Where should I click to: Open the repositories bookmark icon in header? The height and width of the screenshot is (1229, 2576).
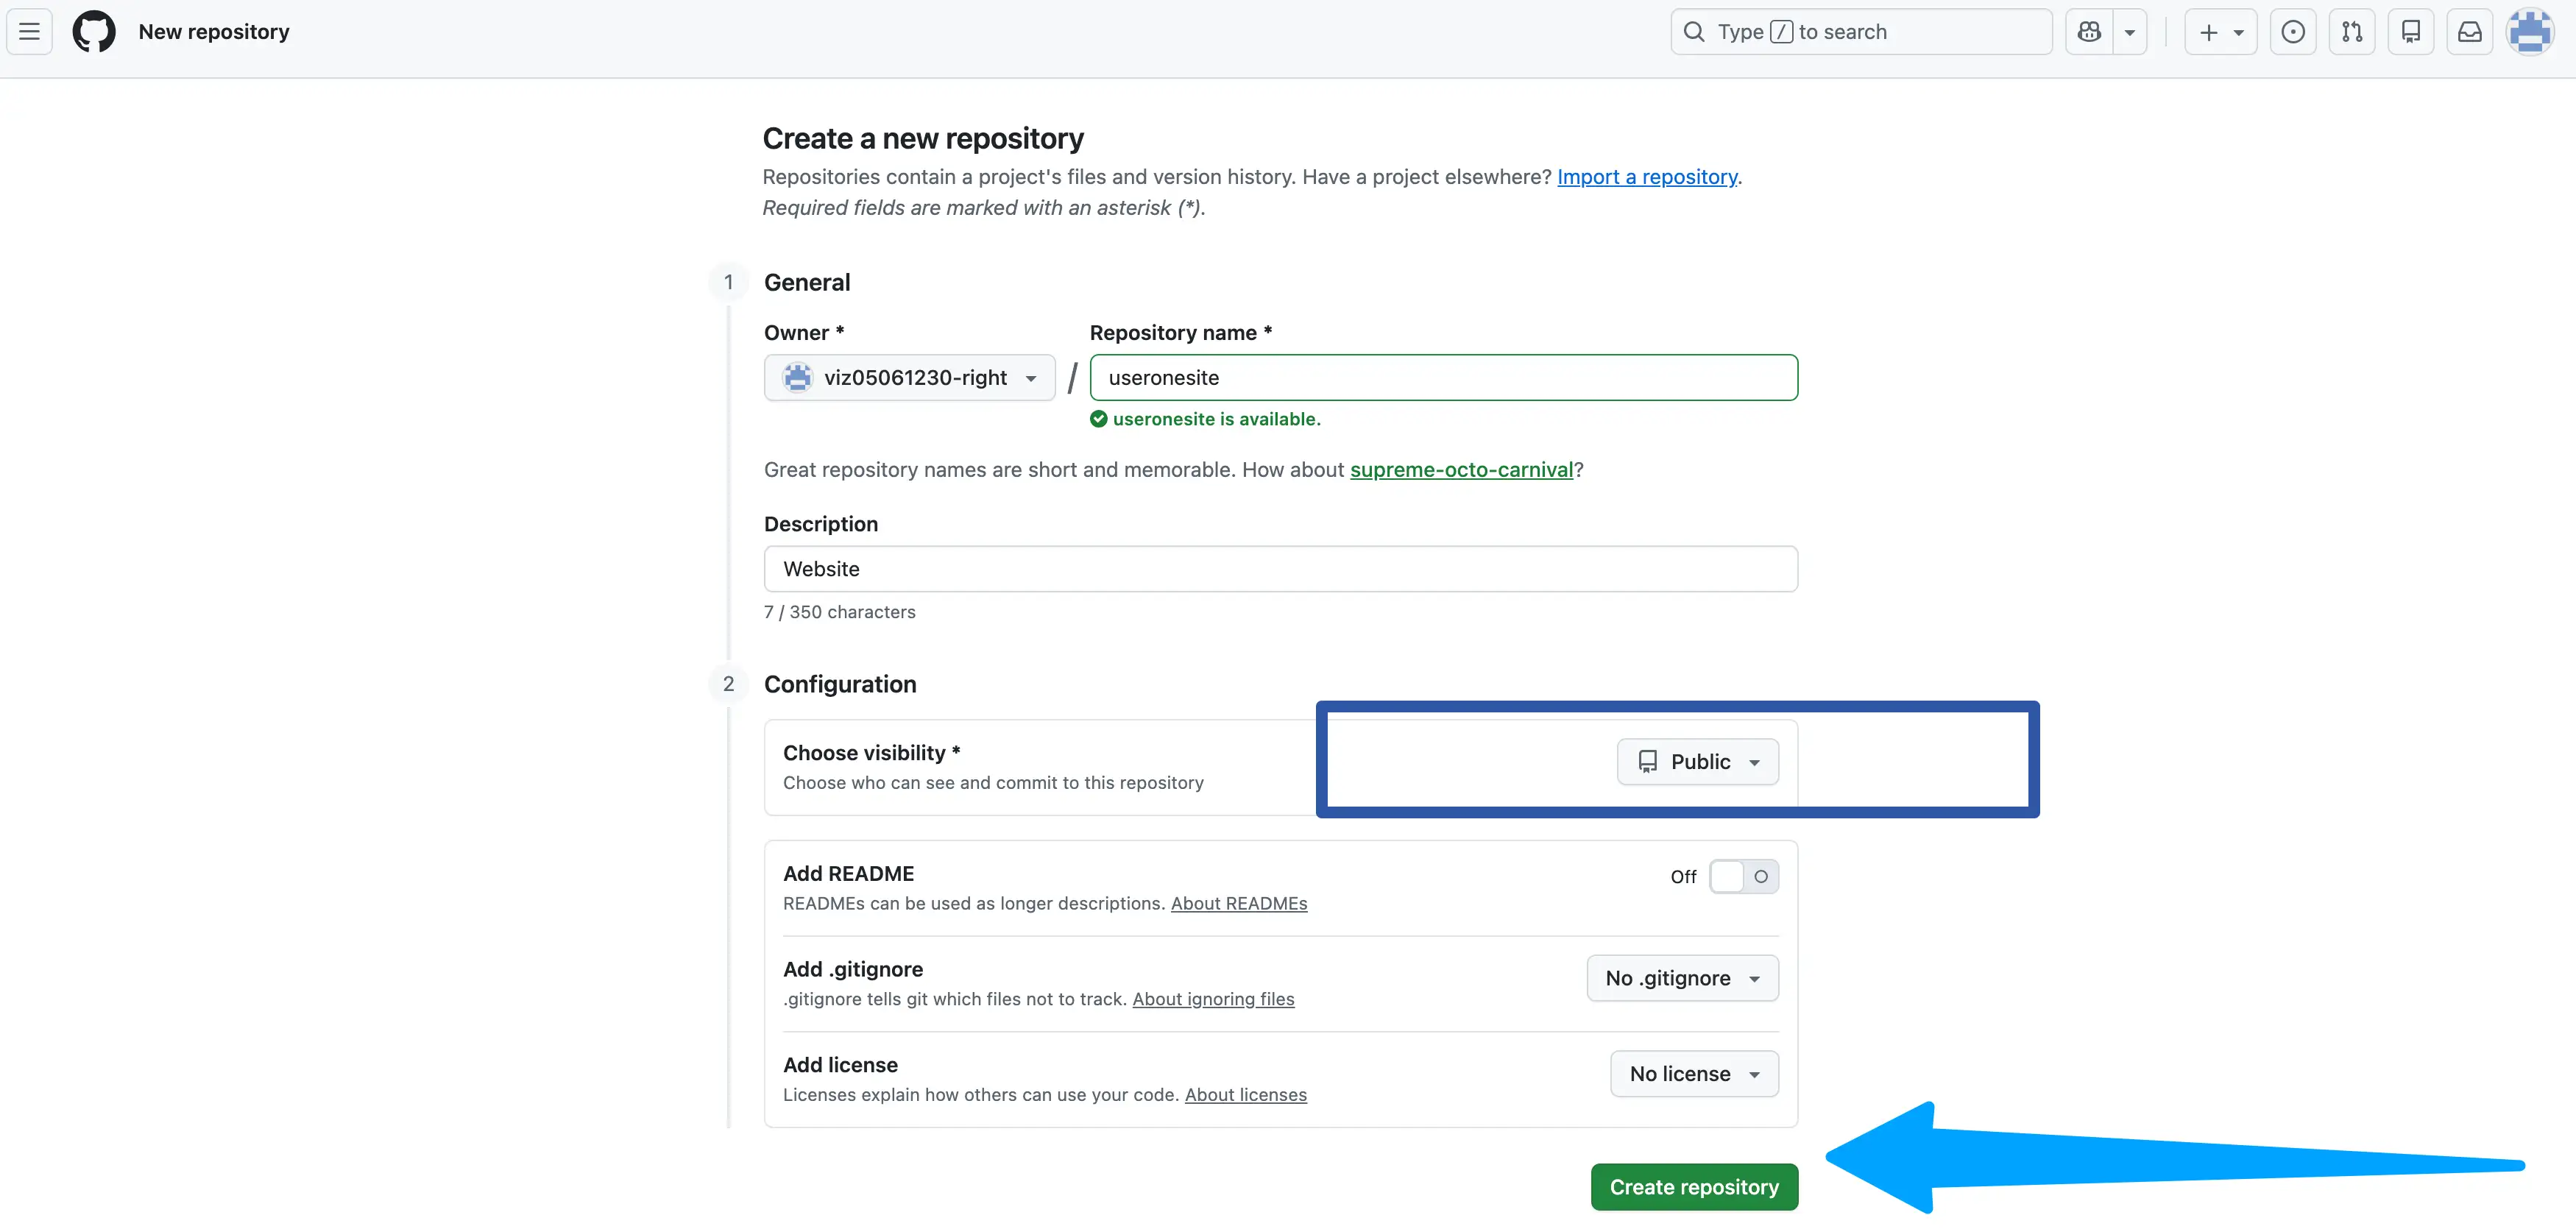coord(2411,31)
